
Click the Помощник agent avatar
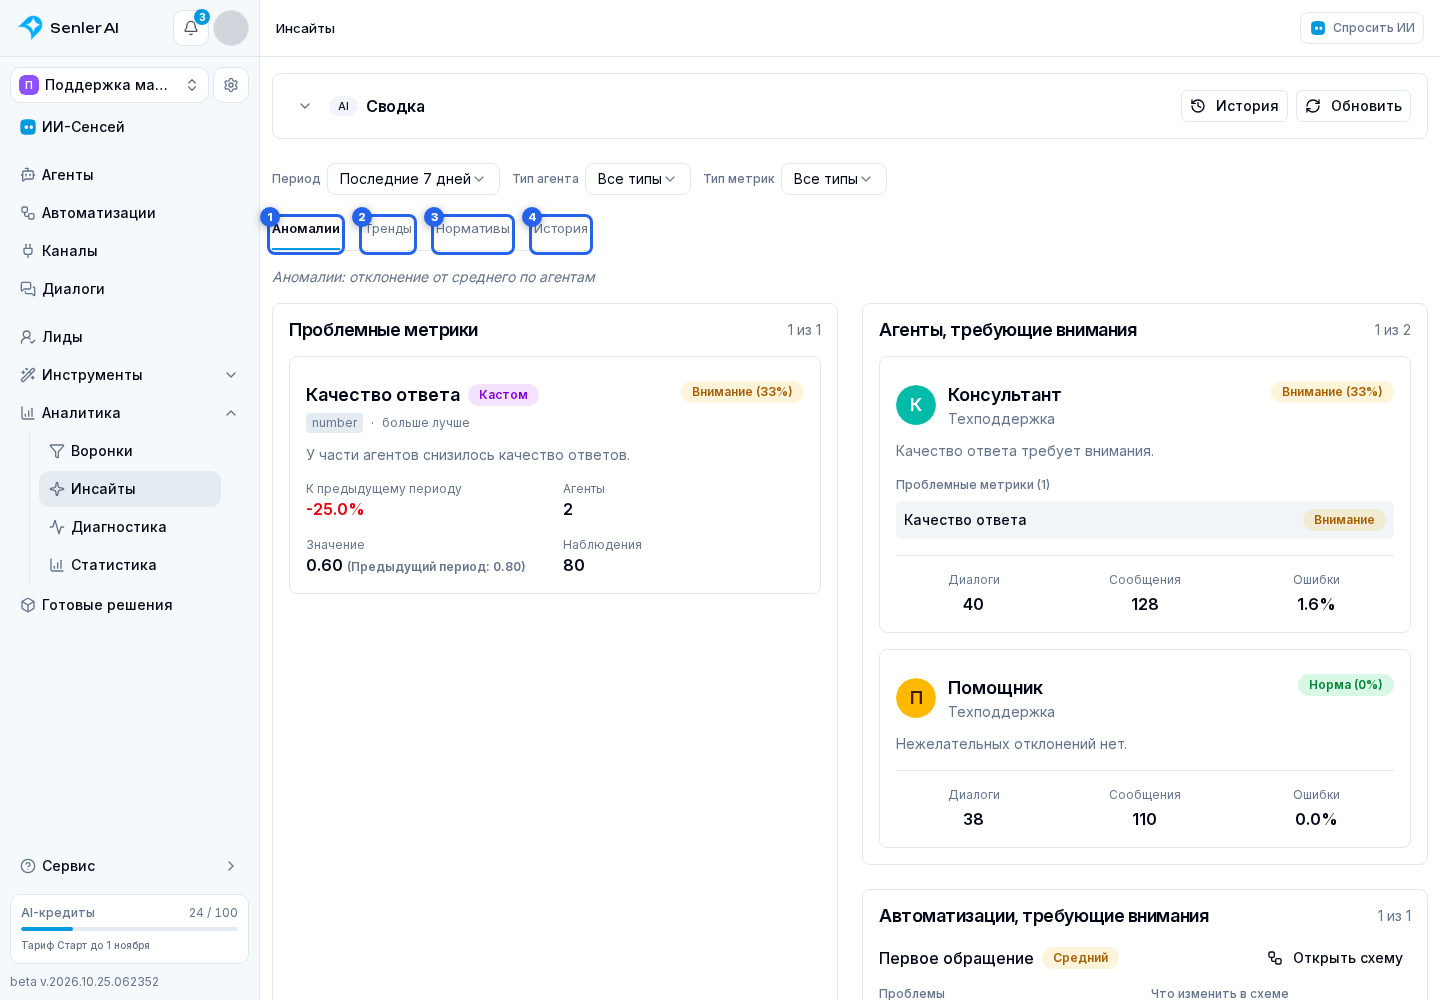pos(916,698)
